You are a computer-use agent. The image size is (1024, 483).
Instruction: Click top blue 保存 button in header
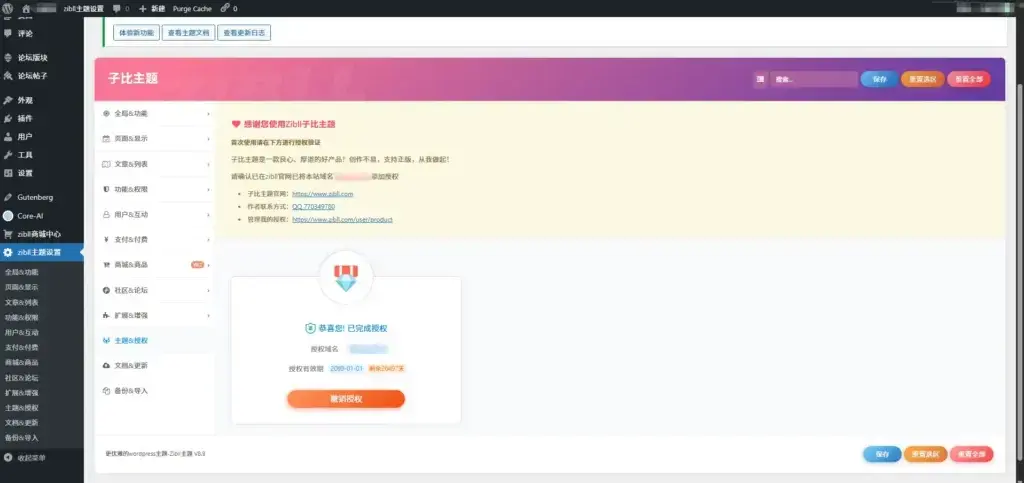tap(879, 79)
